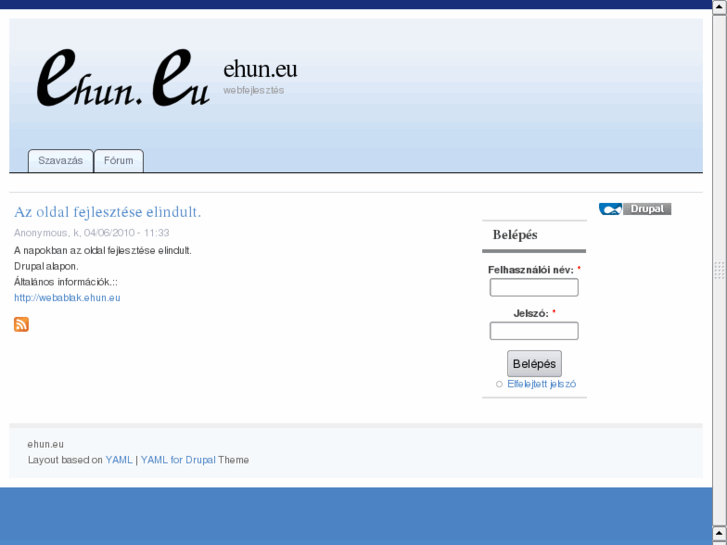Click the vertical scrollbar thumb grip
727x545 pixels.
[x=720, y=270]
